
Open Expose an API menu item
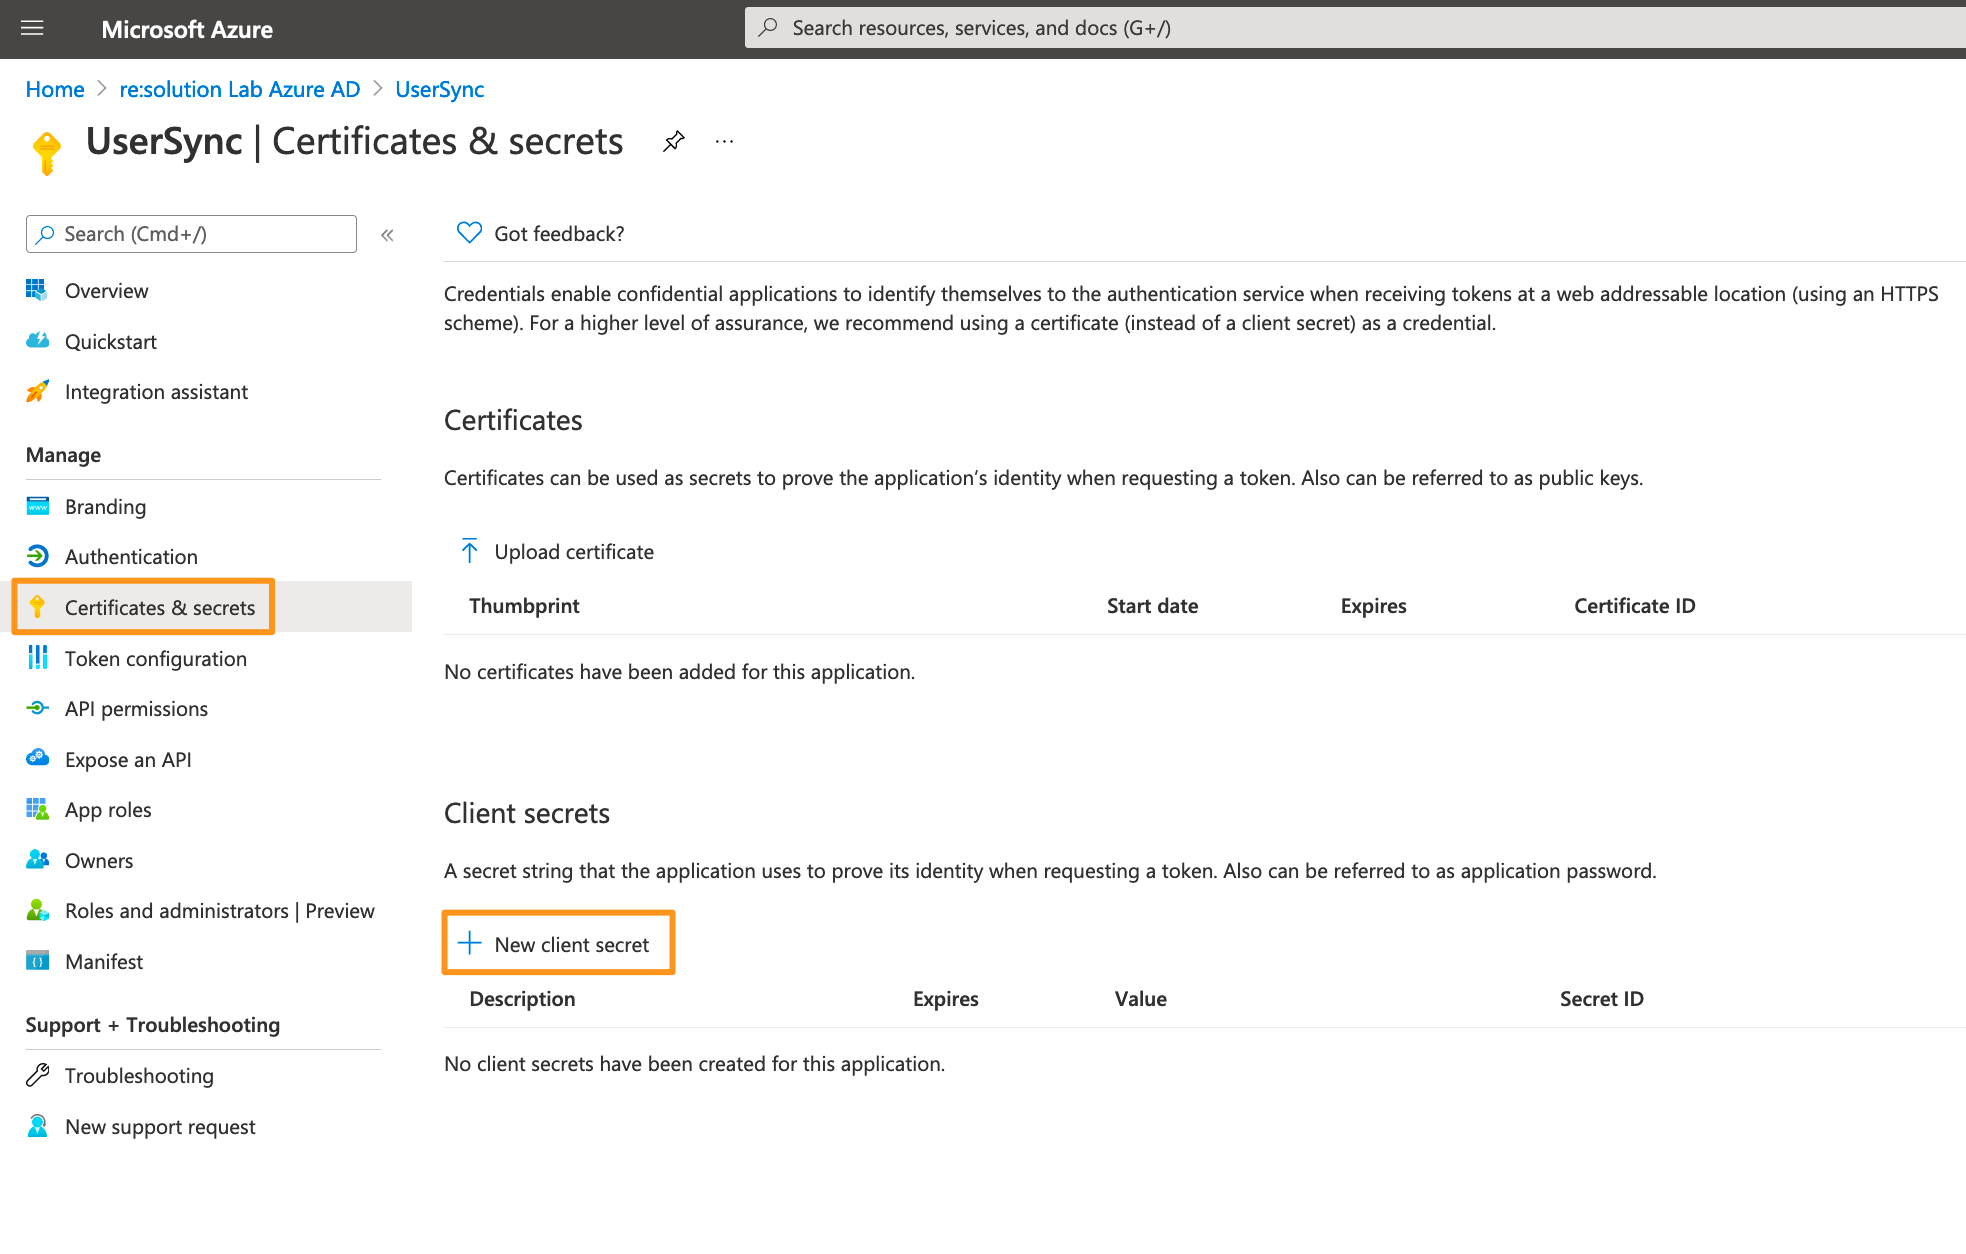(129, 760)
